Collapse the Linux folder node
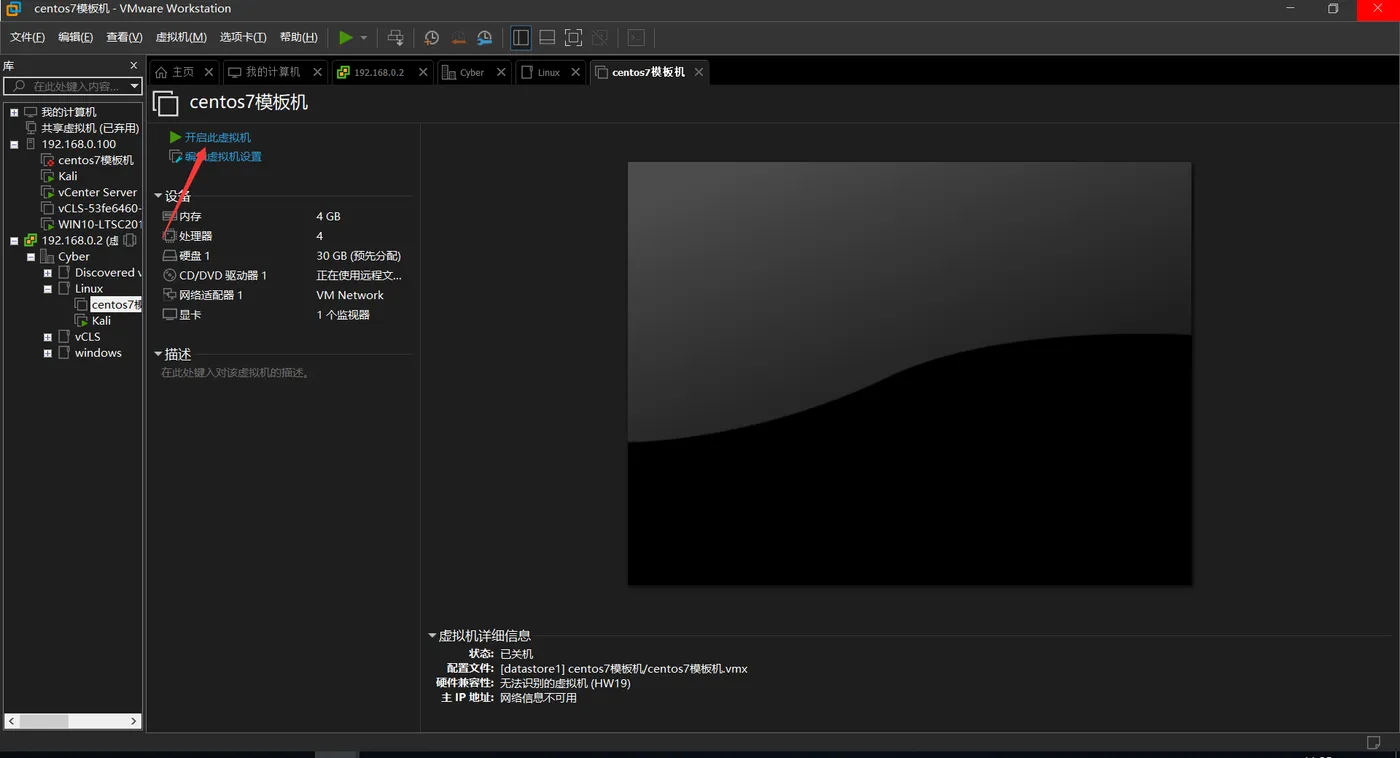Image resolution: width=1400 pixels, height=758 pixels. 47,289
